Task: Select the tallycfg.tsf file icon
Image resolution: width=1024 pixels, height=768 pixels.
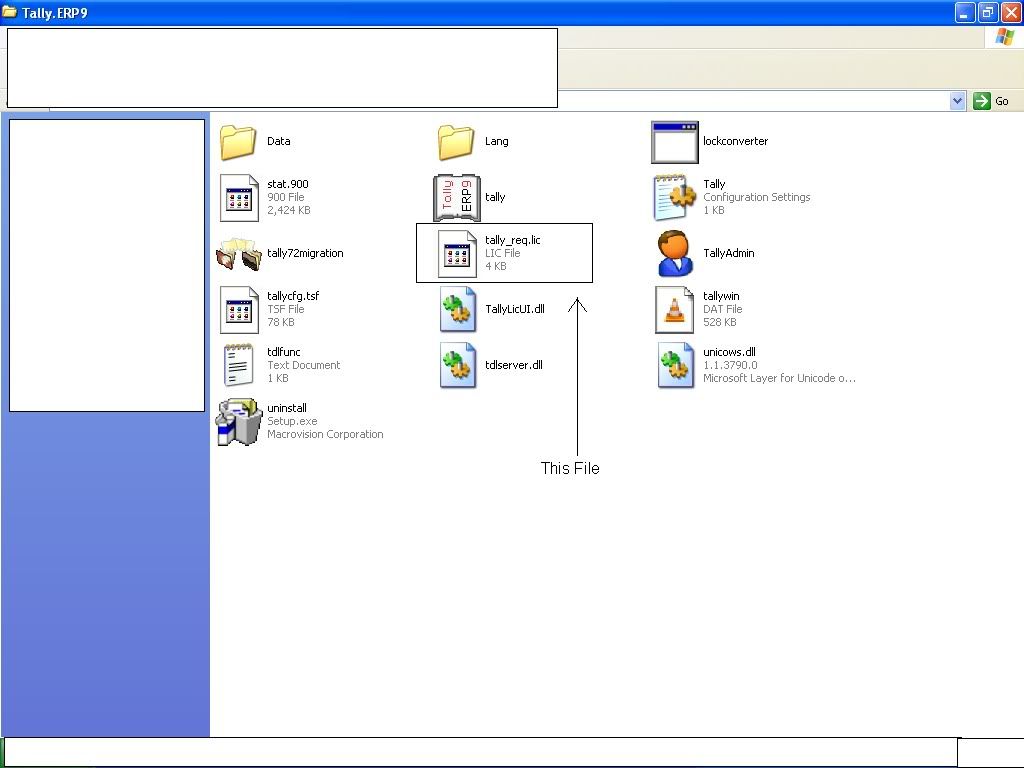Action: [x=238, y=310]
